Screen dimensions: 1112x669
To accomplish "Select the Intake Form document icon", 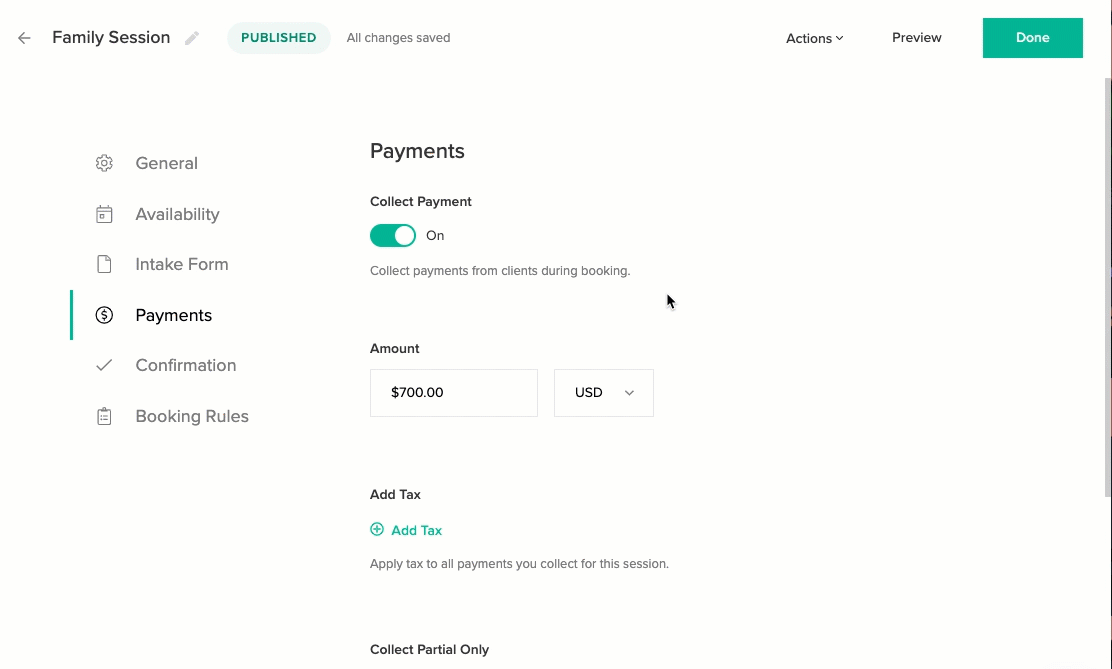I will [x=104, y=264].
